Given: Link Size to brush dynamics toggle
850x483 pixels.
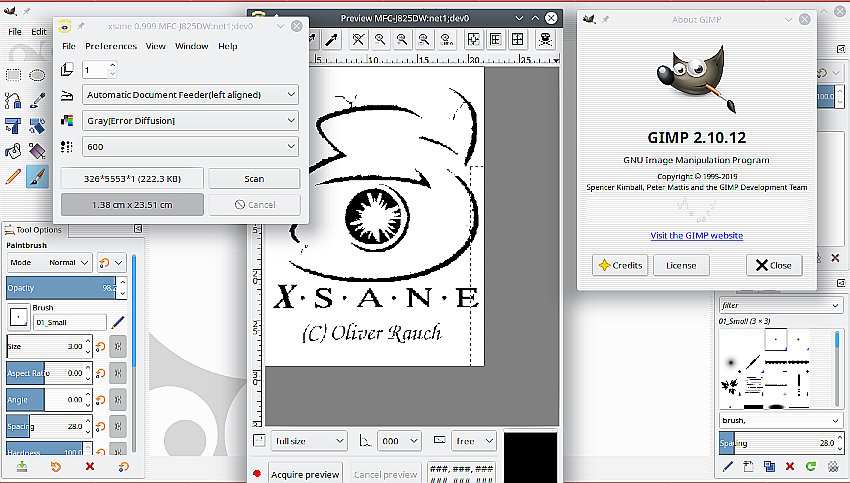Looking at the screenshot, I should click(118, 346).
